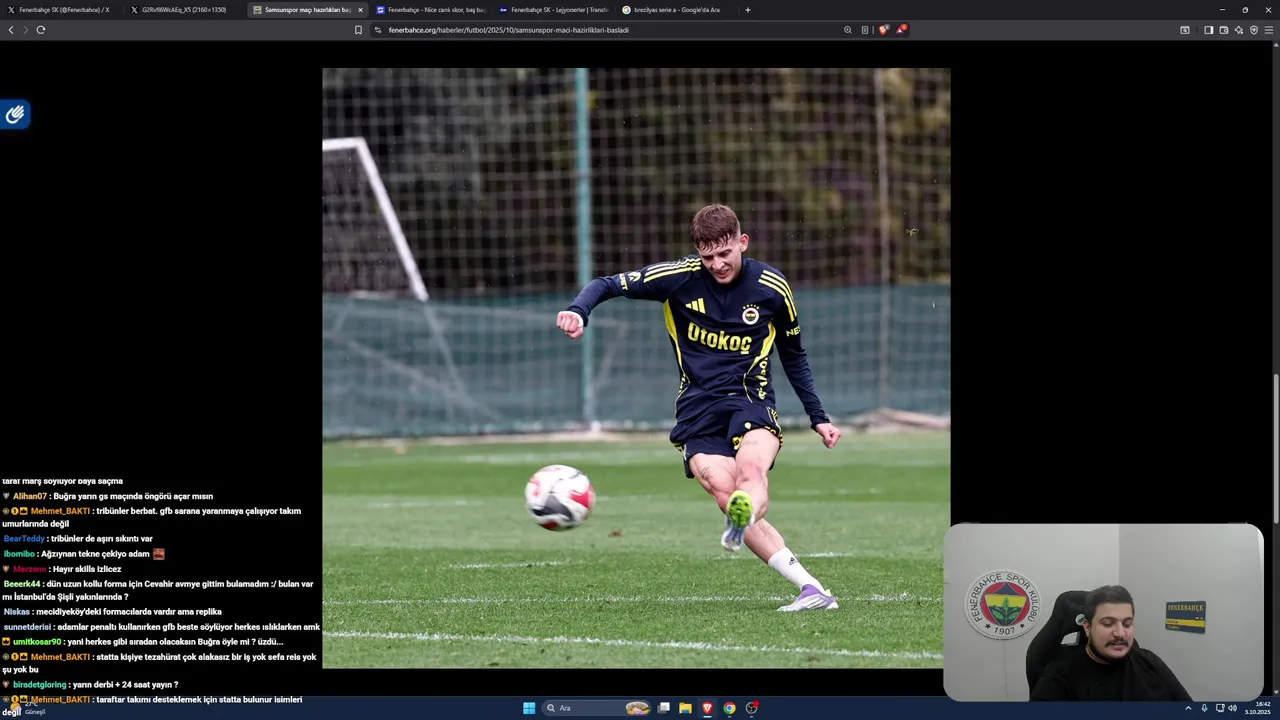Open Leo AI sparkle icon
The width and height of the screenshot is (1280, 720).
click(1238, 30)
